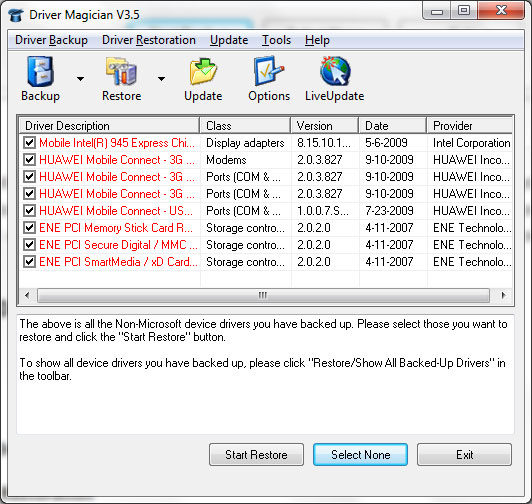
Task: Open the Help menu
Action: pyautogui.click(x=317, y=40)
